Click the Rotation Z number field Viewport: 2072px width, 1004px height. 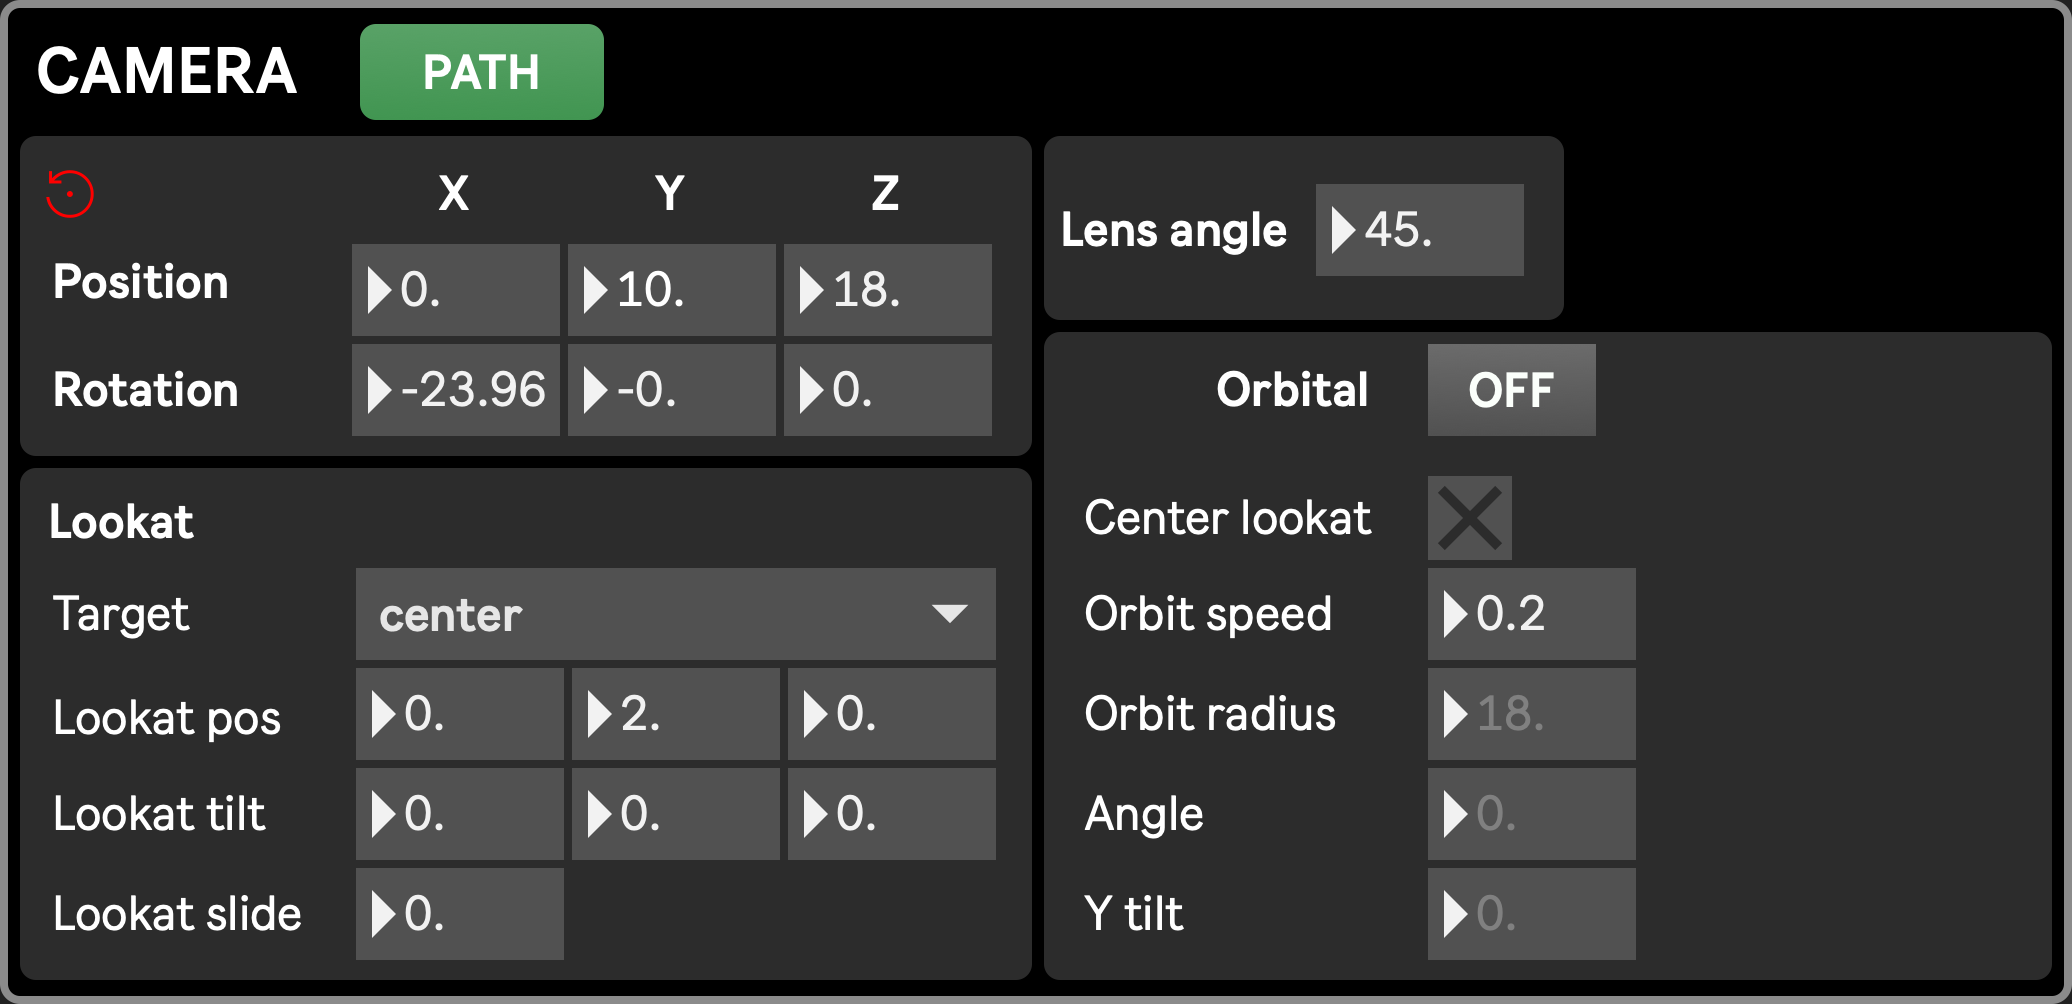887,390
